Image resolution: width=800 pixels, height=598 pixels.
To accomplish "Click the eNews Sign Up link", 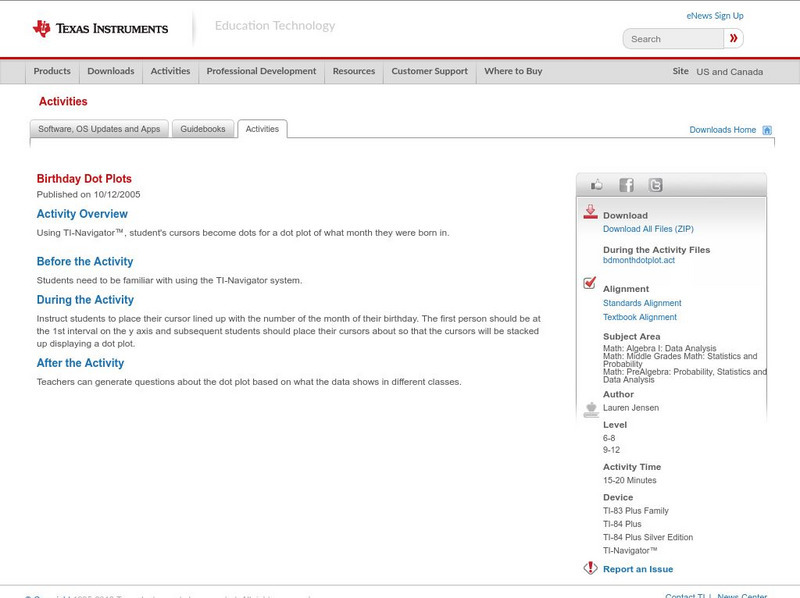I will tap(715, 16).
